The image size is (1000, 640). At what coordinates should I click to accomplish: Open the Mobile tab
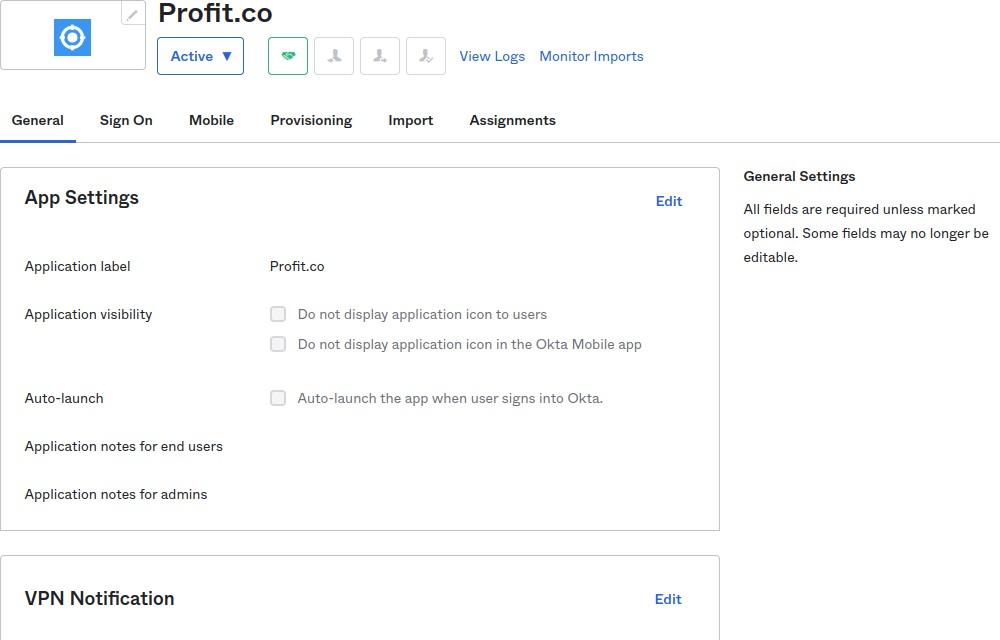point(211,120)
